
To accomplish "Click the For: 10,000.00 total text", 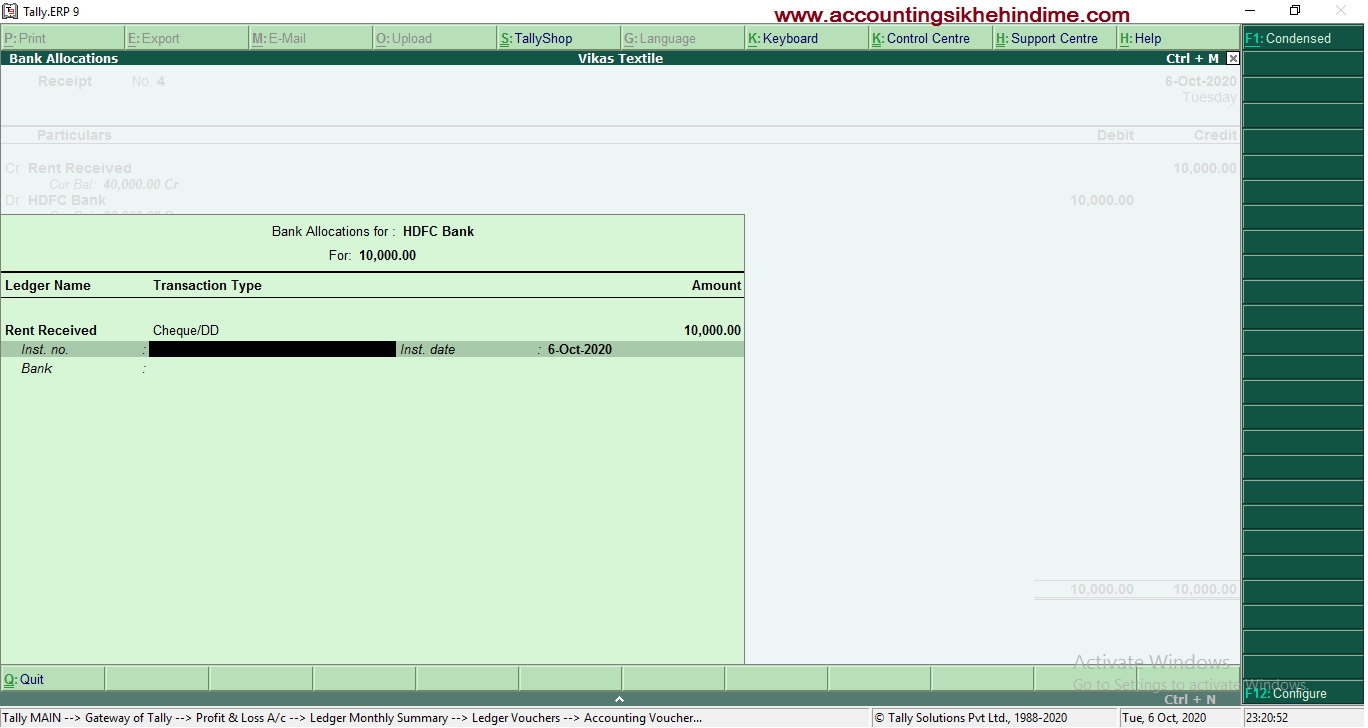I will pyautogui.click(x=372, y=255).
